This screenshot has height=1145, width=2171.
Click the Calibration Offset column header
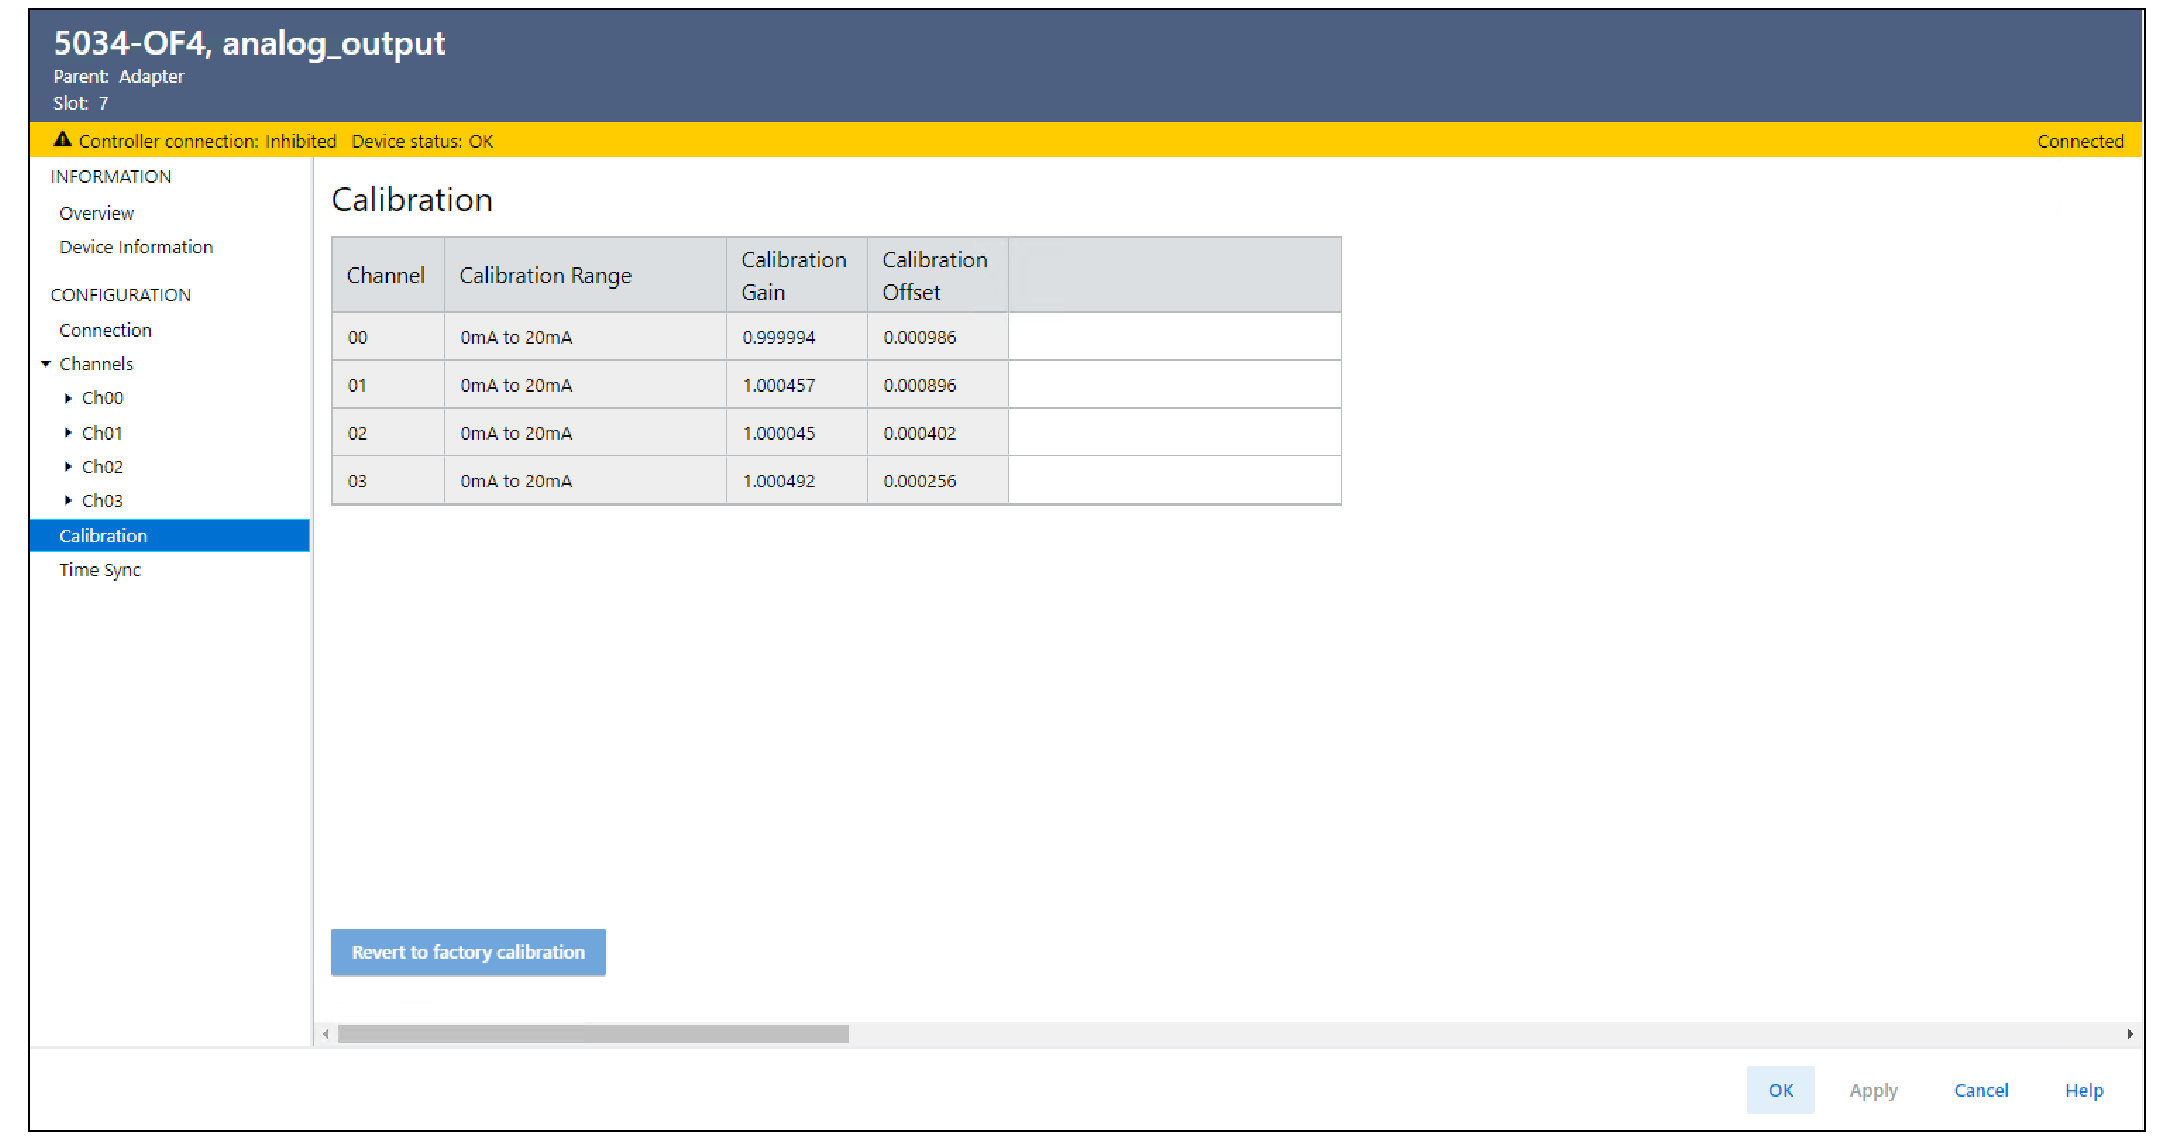937,275
